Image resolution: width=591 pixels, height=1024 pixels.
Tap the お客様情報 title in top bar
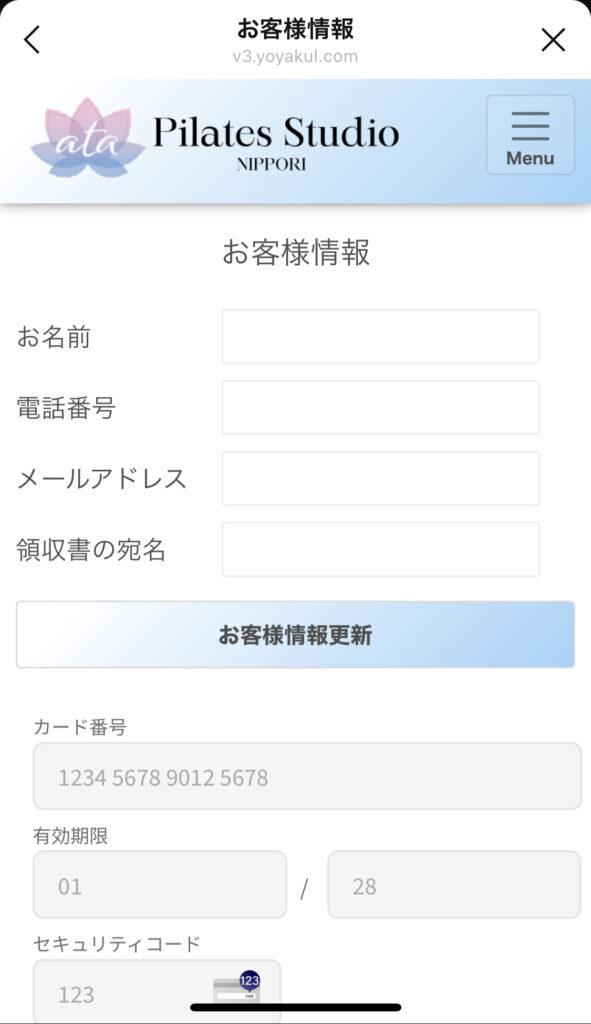pos(295,29)
